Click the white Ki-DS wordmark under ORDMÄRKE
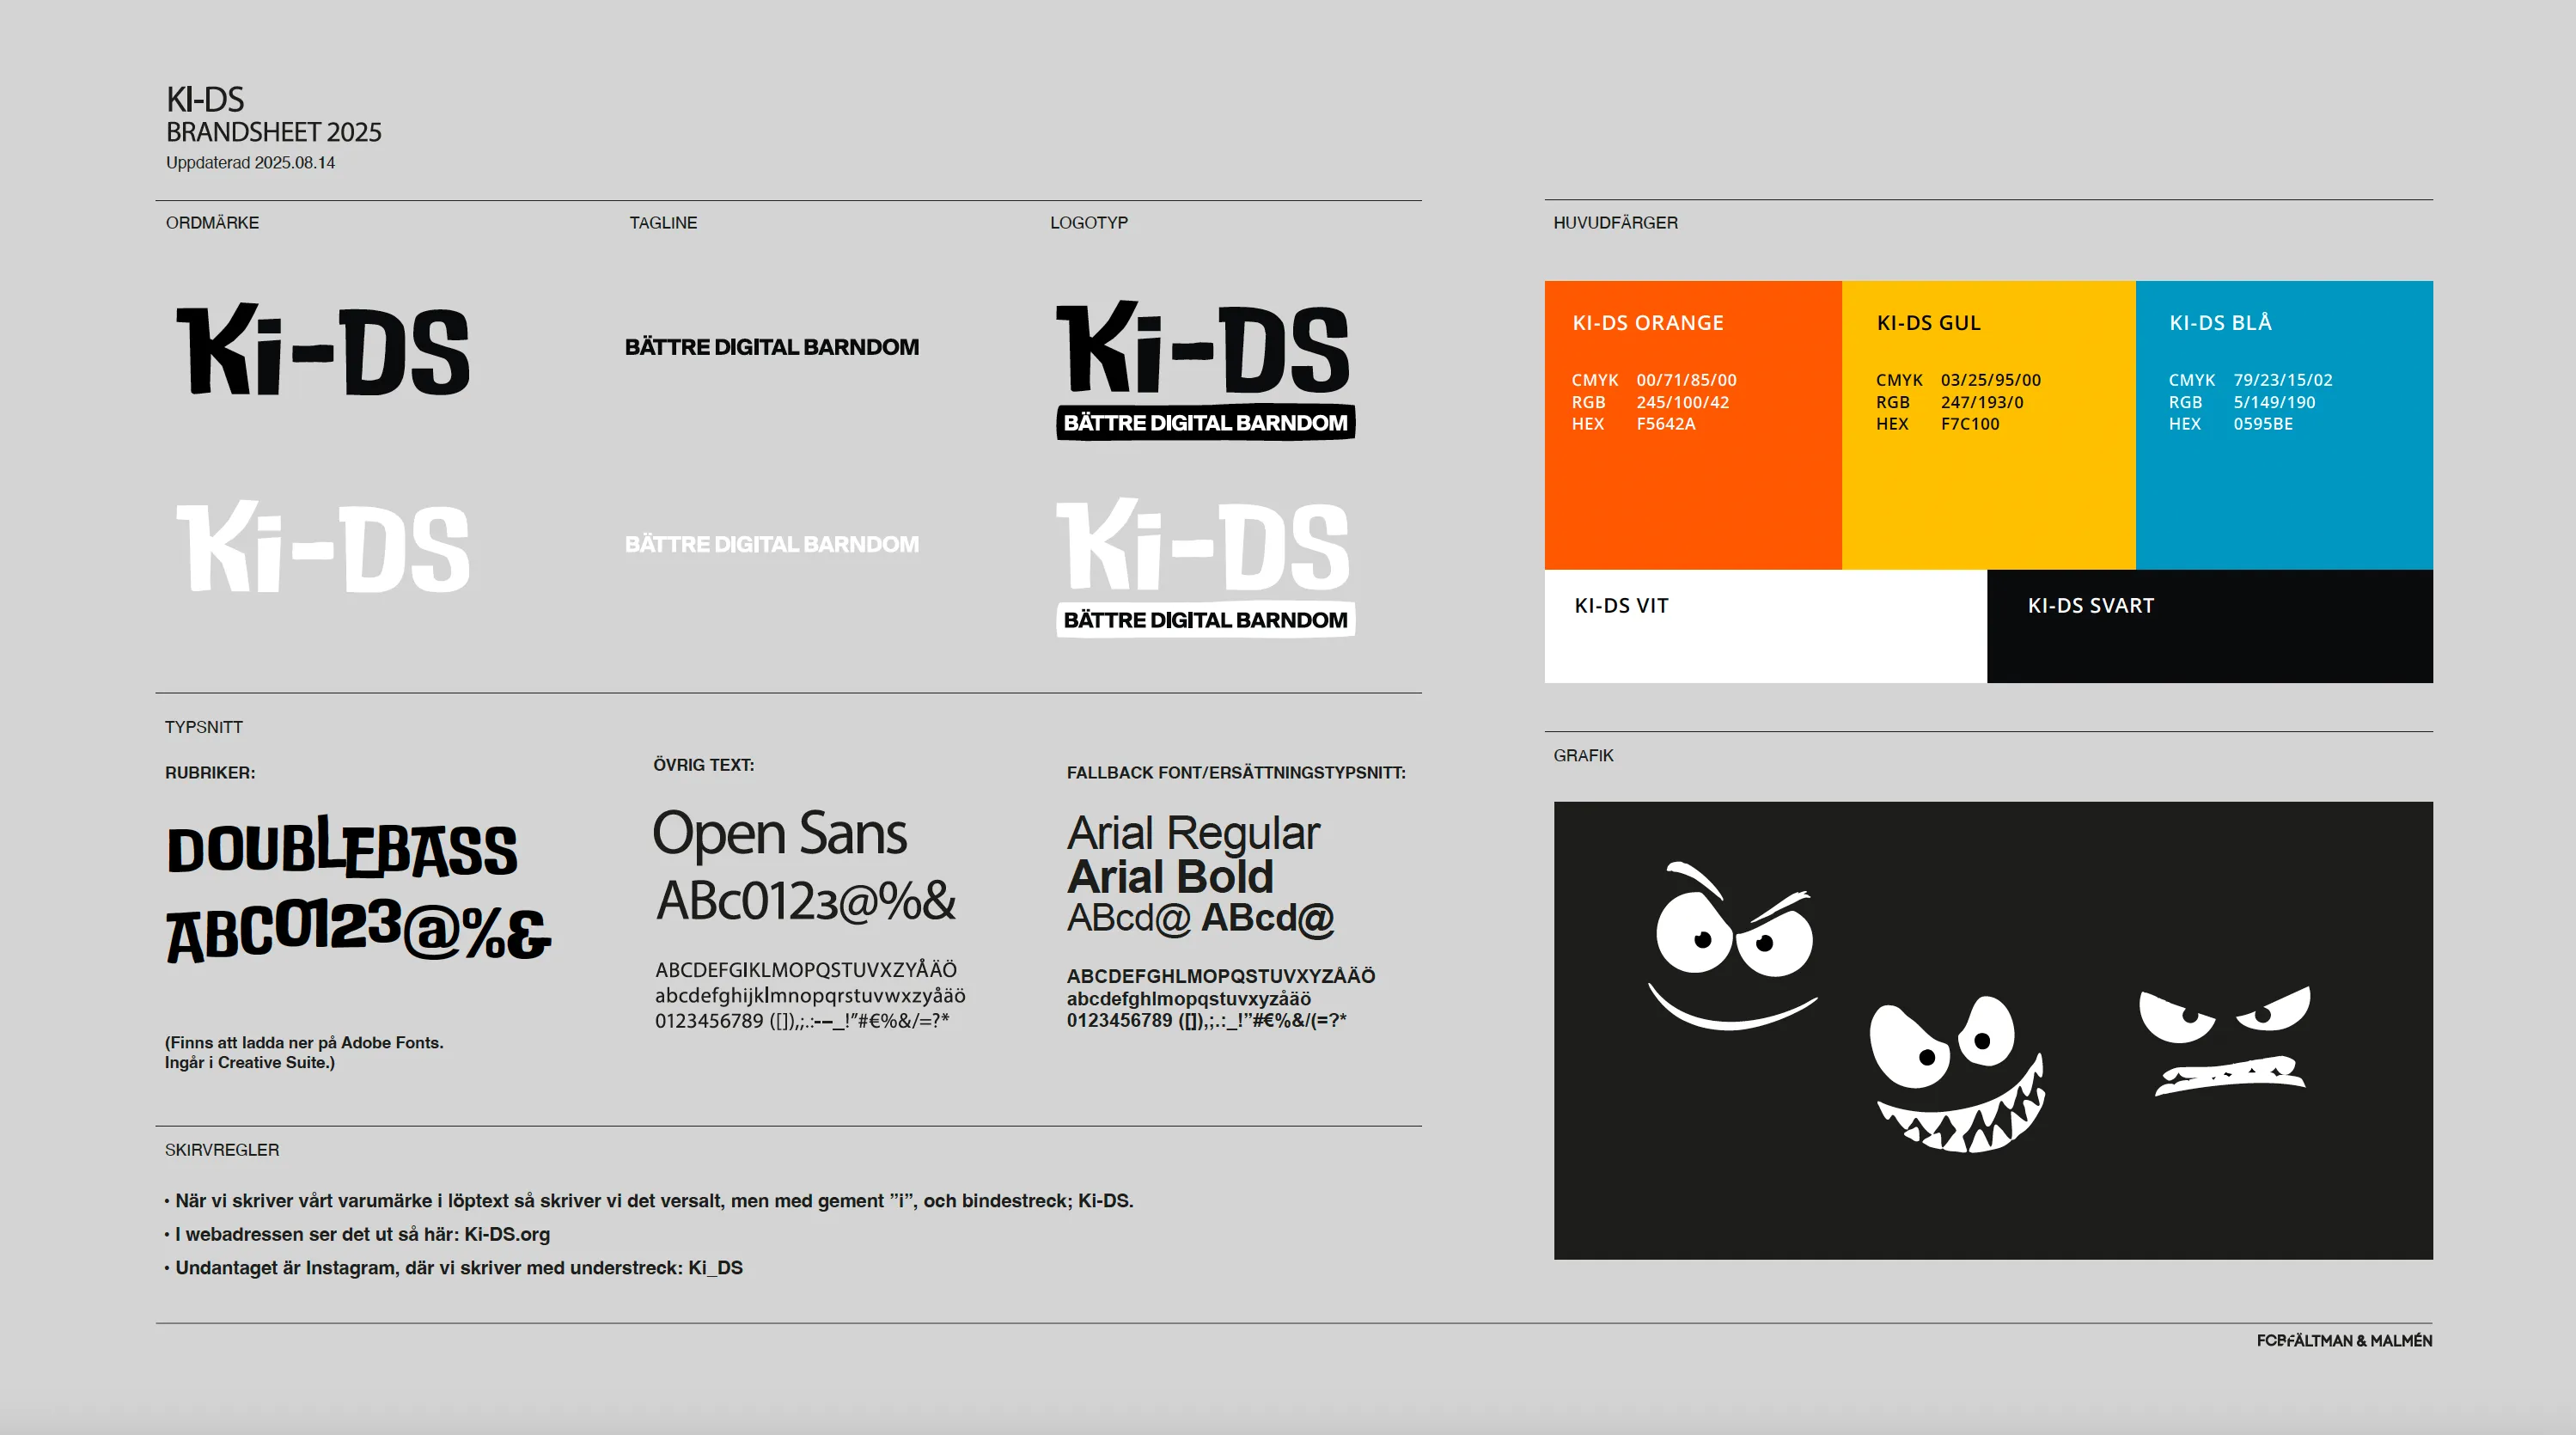 pyautogui.click(x=323, y=547)
